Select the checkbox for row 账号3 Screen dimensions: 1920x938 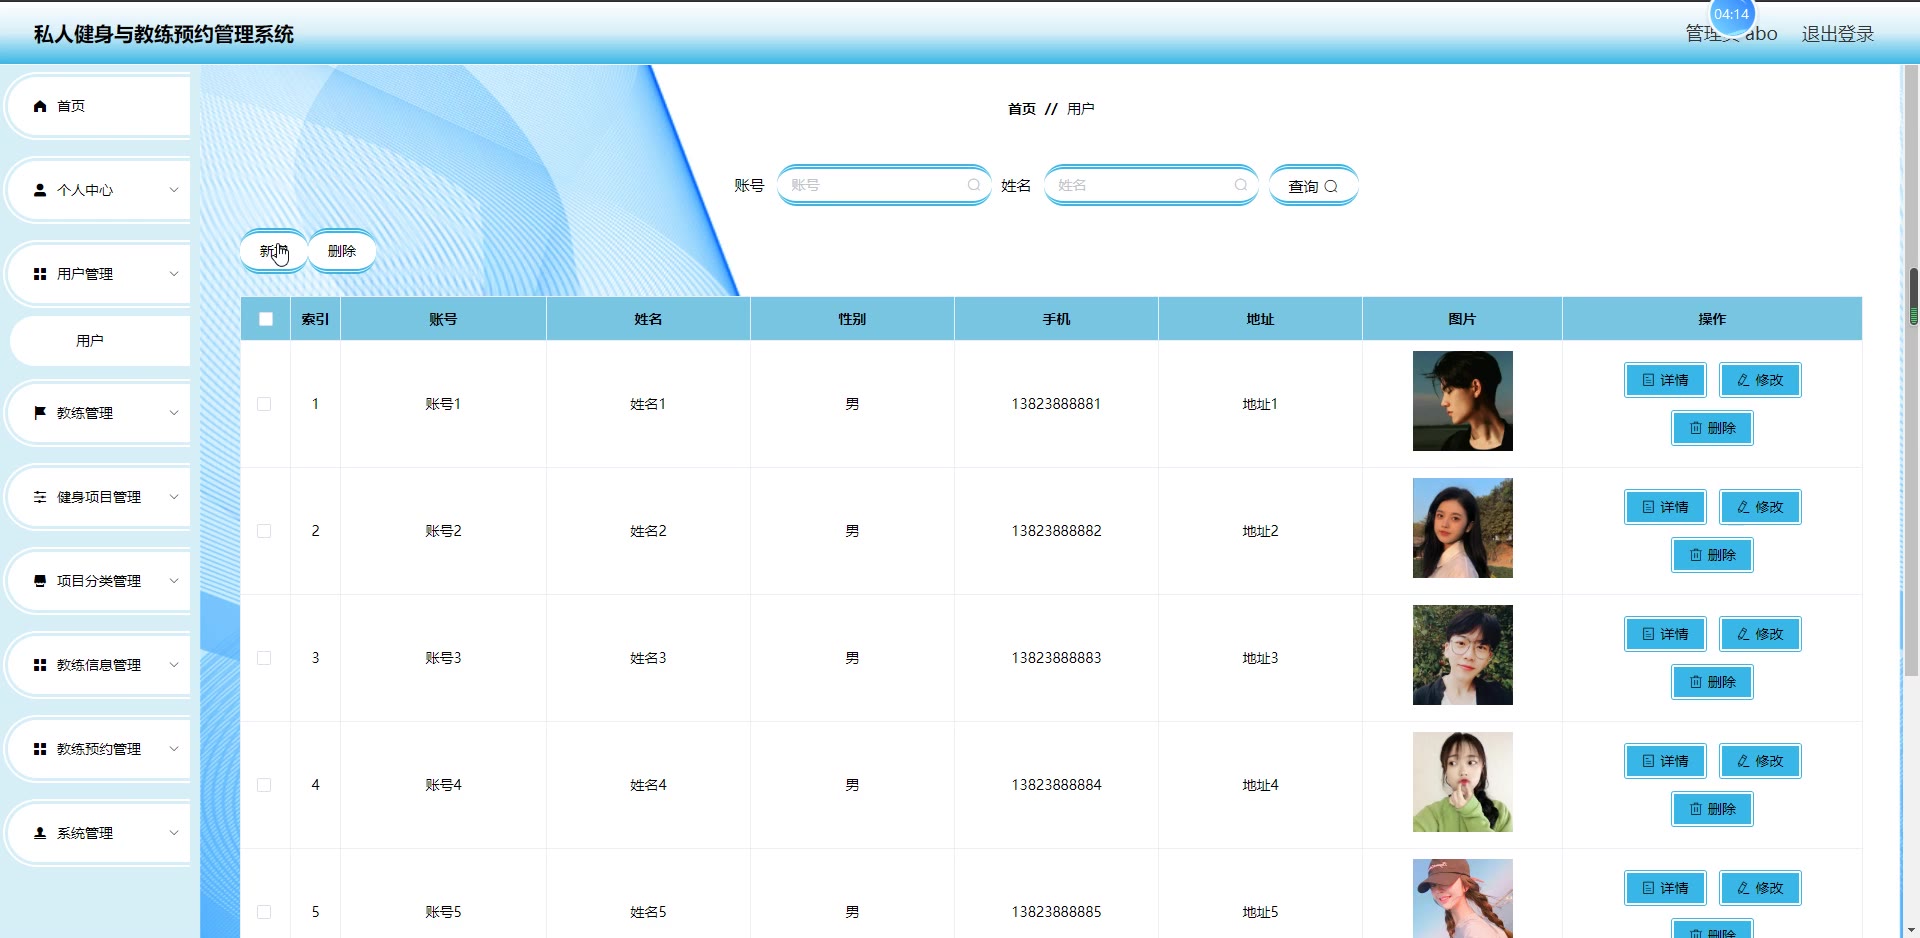(x=264, y=658)
